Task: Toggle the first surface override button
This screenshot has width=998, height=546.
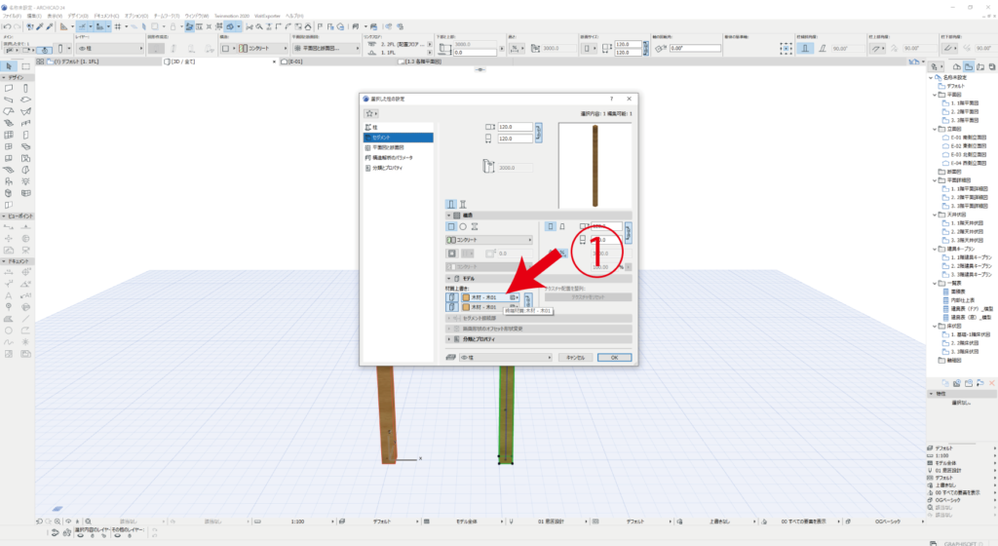Action: pos(453,297)
